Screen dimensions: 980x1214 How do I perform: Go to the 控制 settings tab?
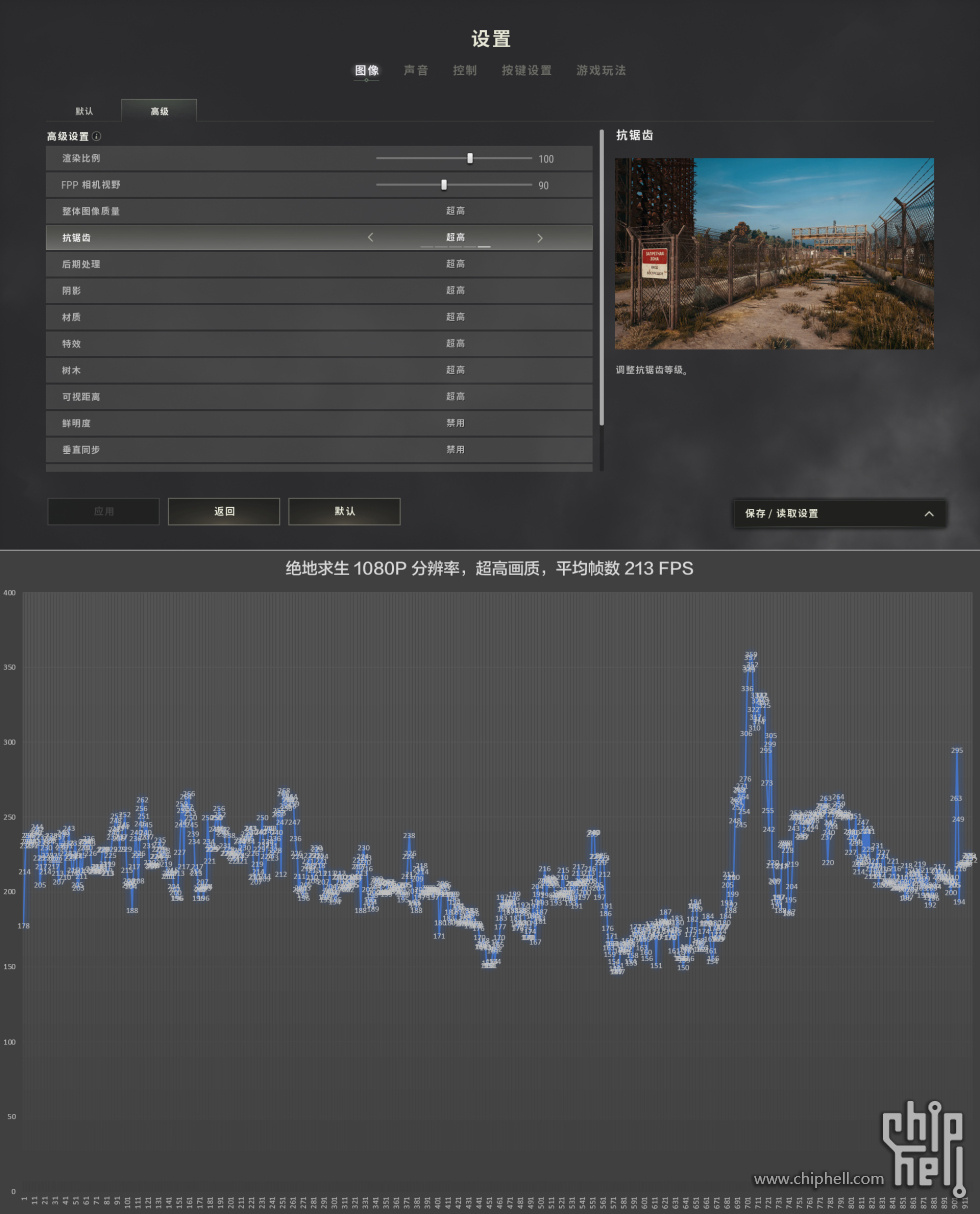tap(465, 71)
